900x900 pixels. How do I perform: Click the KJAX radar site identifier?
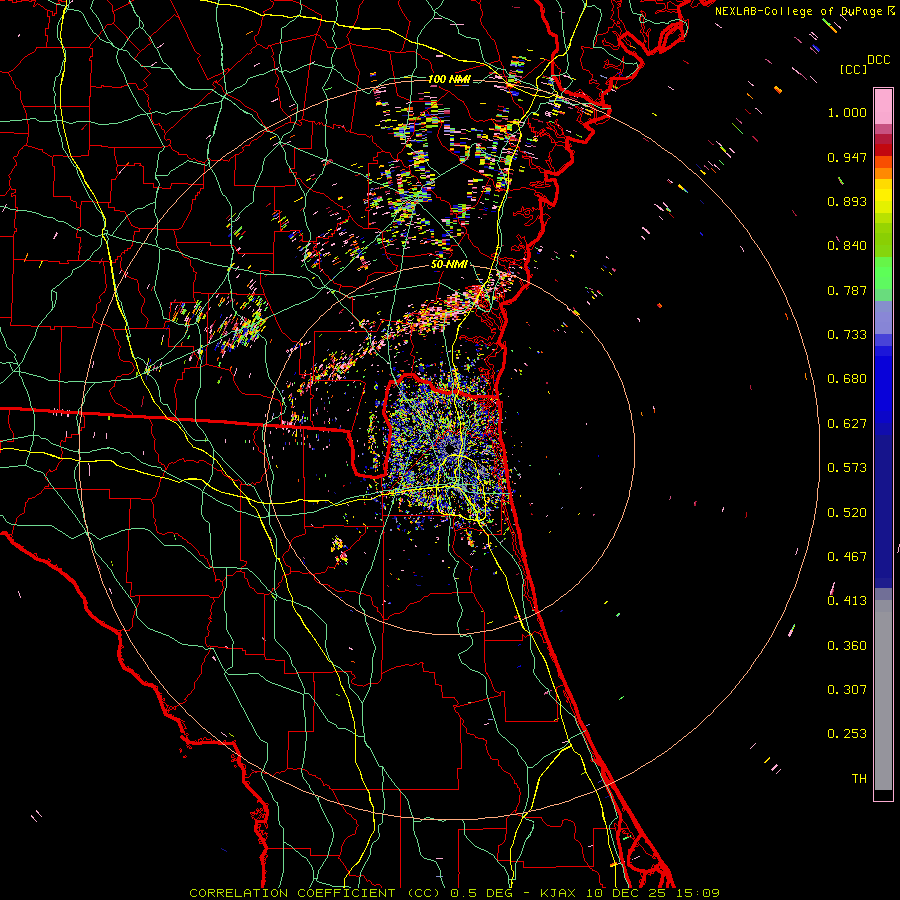pyautogui.click(x=560, y=893)
